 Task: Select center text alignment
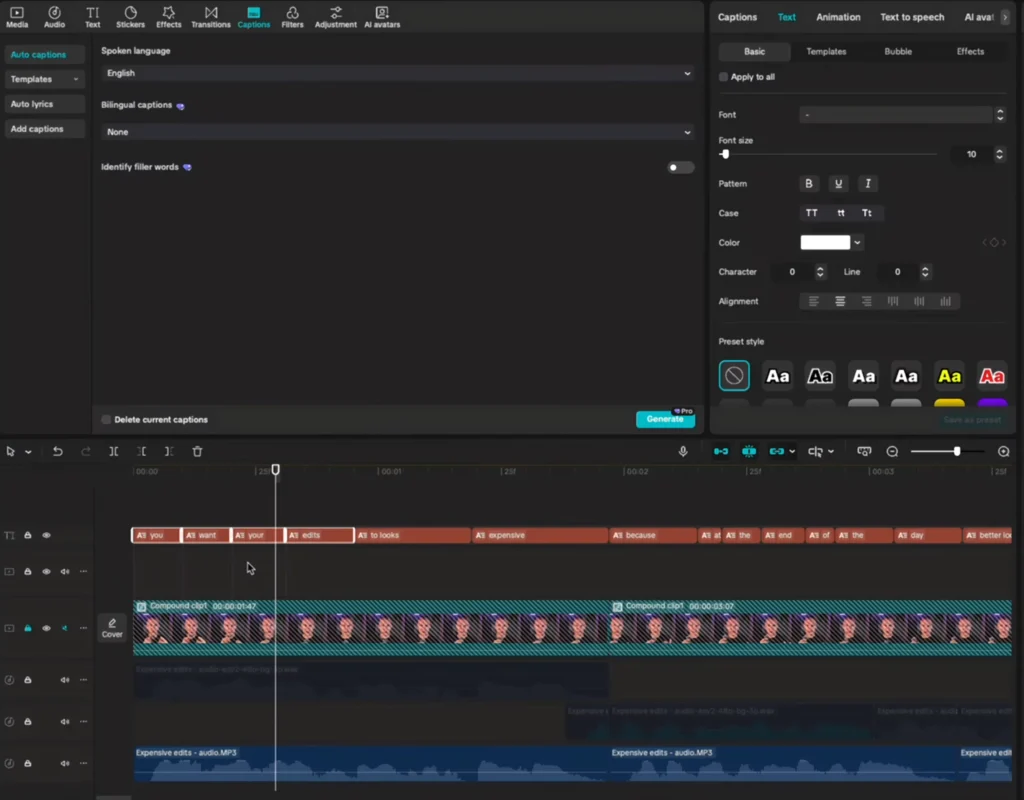click(x=840, y=301)
